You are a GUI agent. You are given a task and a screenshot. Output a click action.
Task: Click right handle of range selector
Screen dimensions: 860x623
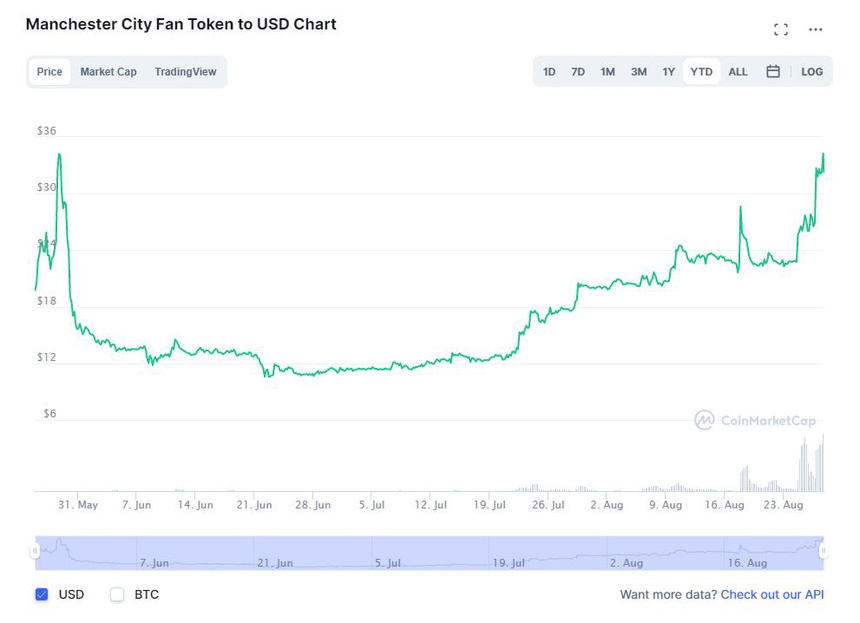pyautogui.click(x=823, y=551)
